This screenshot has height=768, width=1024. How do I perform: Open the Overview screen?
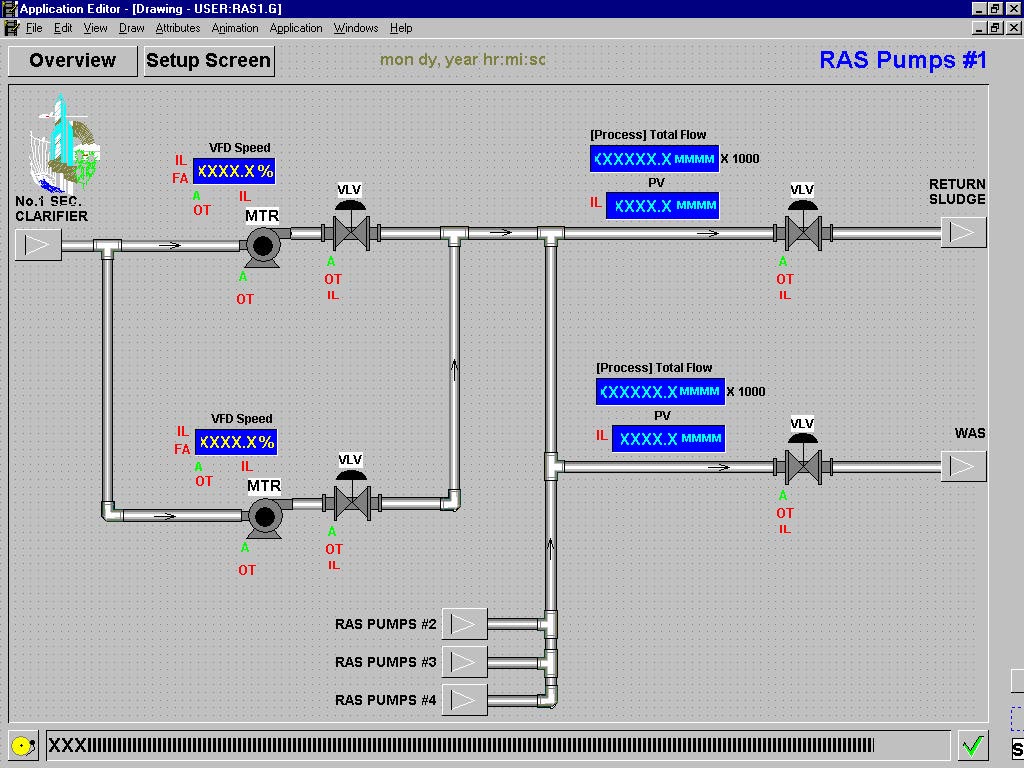click(x=72, y=61)
